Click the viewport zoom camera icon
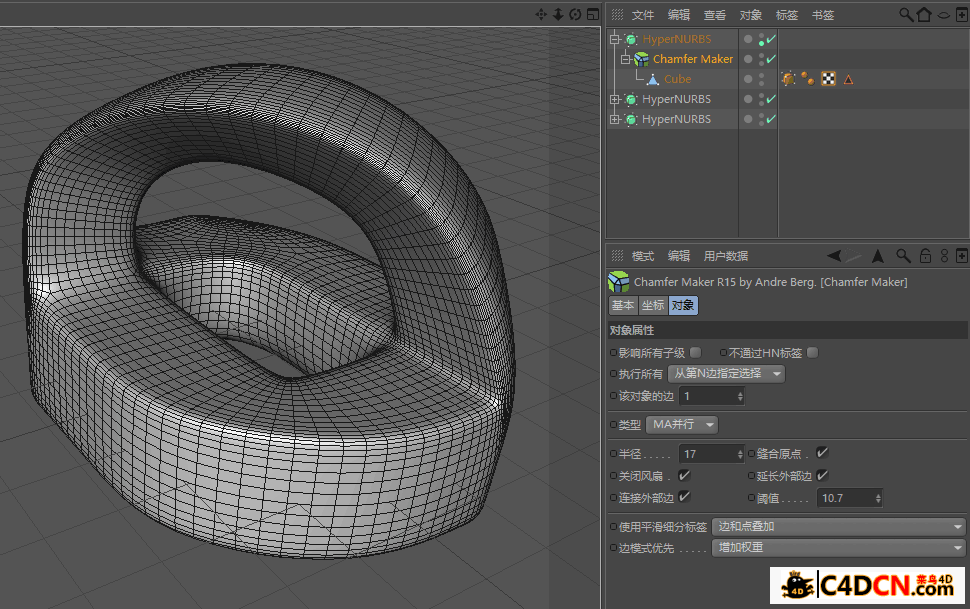 click(558, 14)
